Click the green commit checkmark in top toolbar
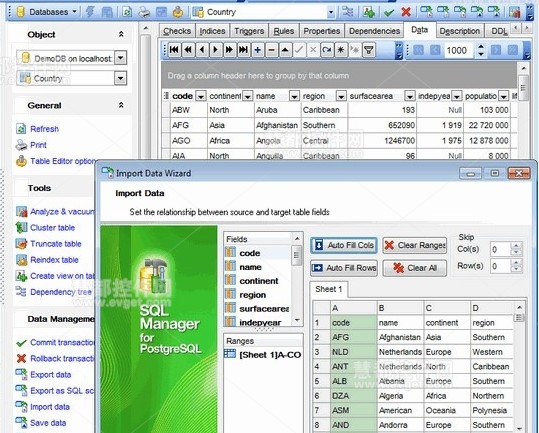The width and height of the screenshot is (539, 433). coord(389,12)
